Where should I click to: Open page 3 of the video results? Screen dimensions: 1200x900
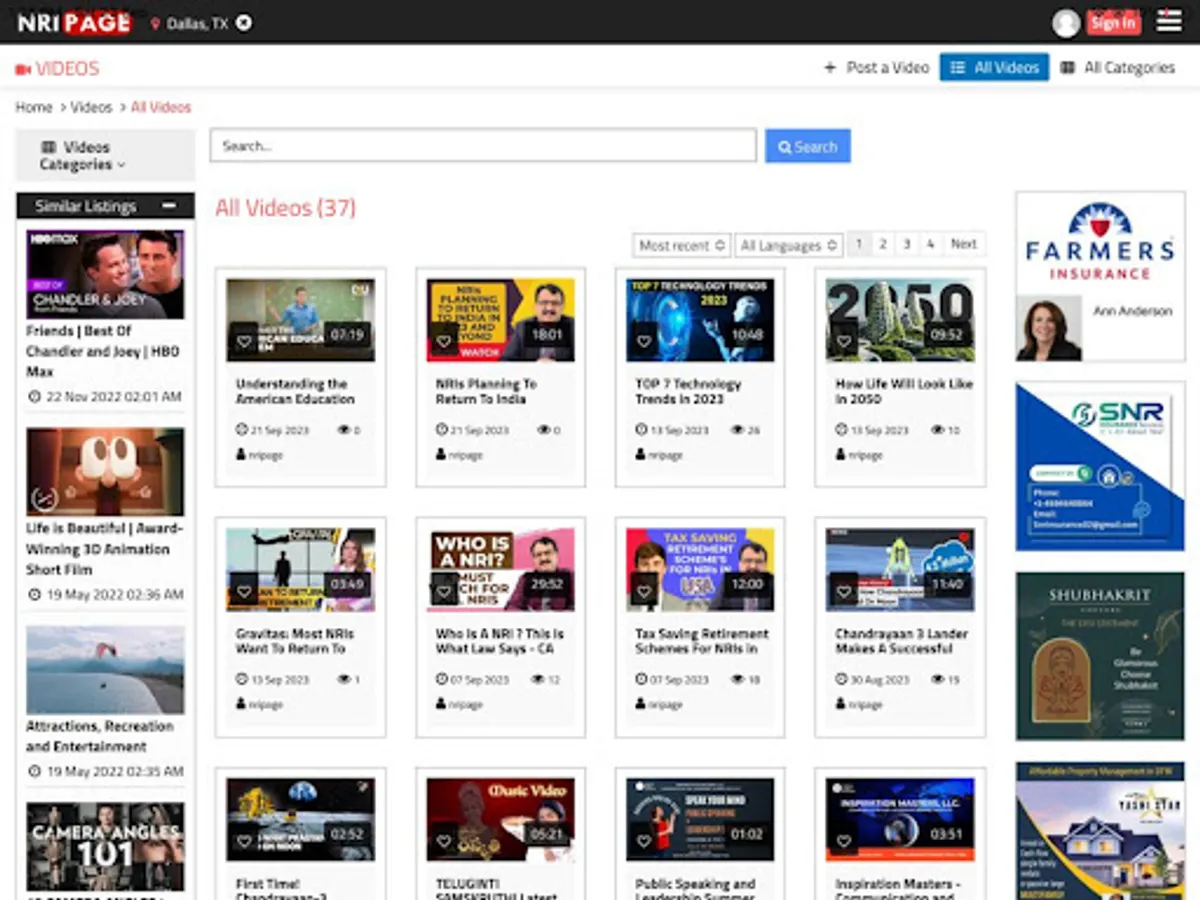(906, 243)
